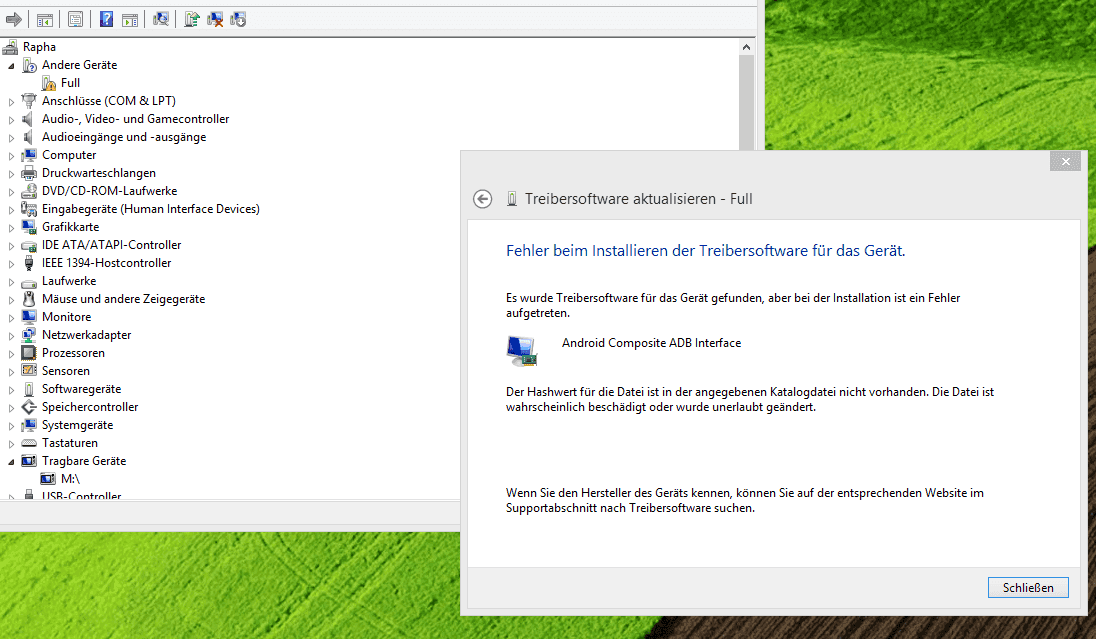
Task: Click the speaker icon for Audio-, Video- und Gamecontroller
Action: (29, 120)
